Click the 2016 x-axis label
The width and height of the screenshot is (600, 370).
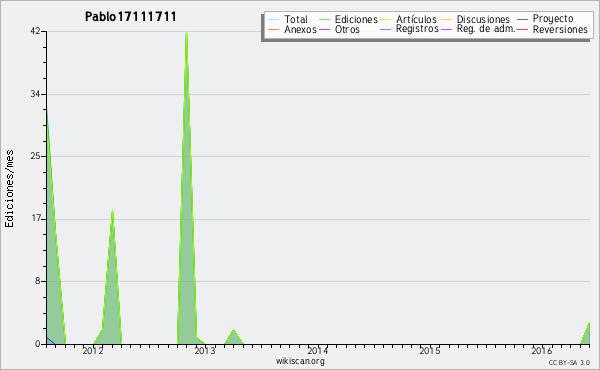pyautogui.click(x=541, y=351)
